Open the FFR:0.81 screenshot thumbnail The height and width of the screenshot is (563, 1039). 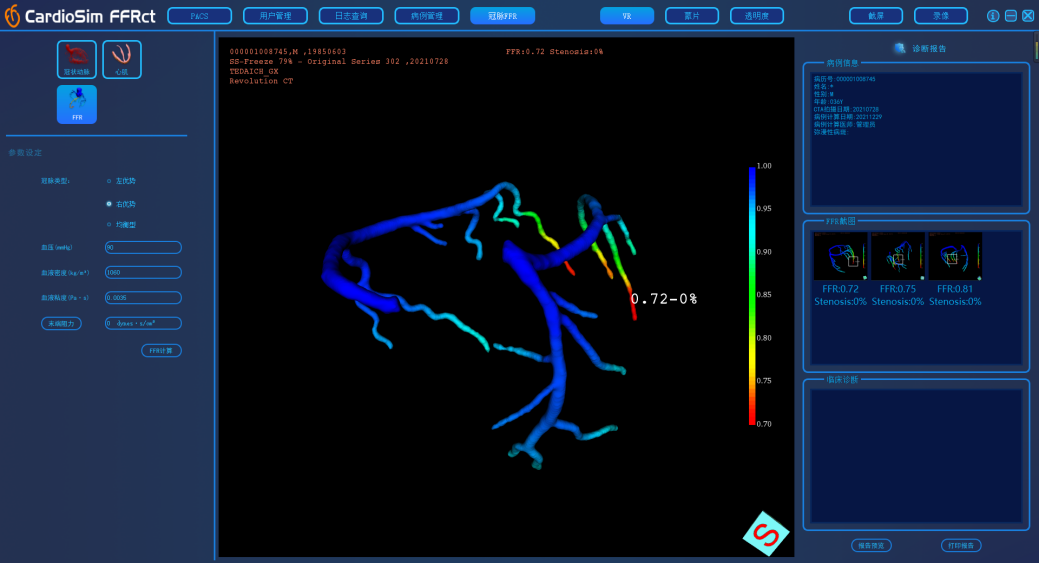click(955, 257)
